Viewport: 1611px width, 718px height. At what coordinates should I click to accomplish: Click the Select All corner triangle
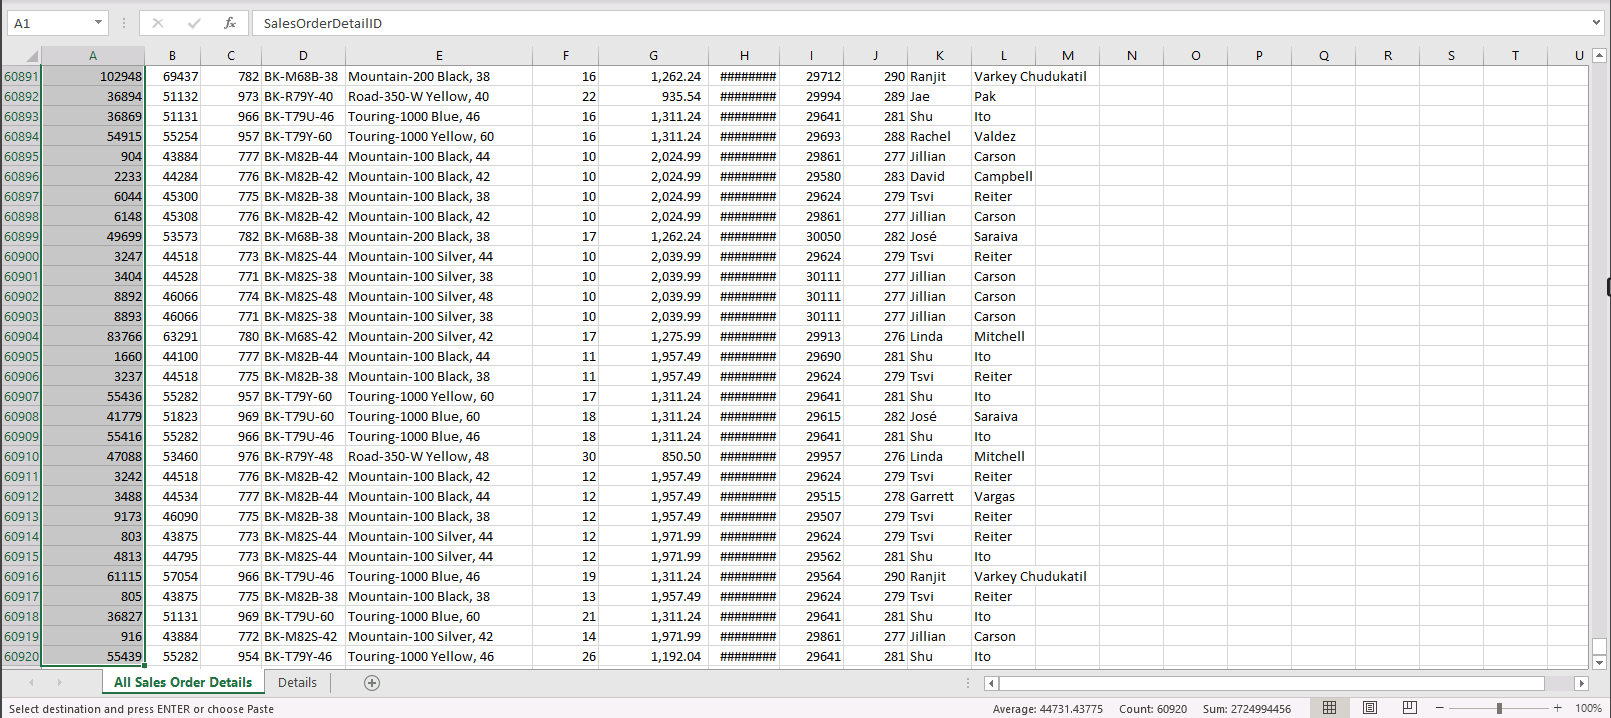tap(31, 56)
